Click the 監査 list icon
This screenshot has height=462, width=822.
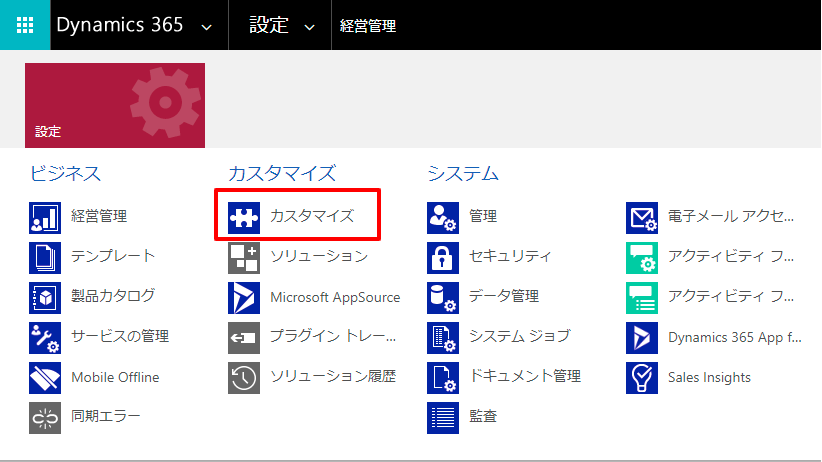pos(442,418)
